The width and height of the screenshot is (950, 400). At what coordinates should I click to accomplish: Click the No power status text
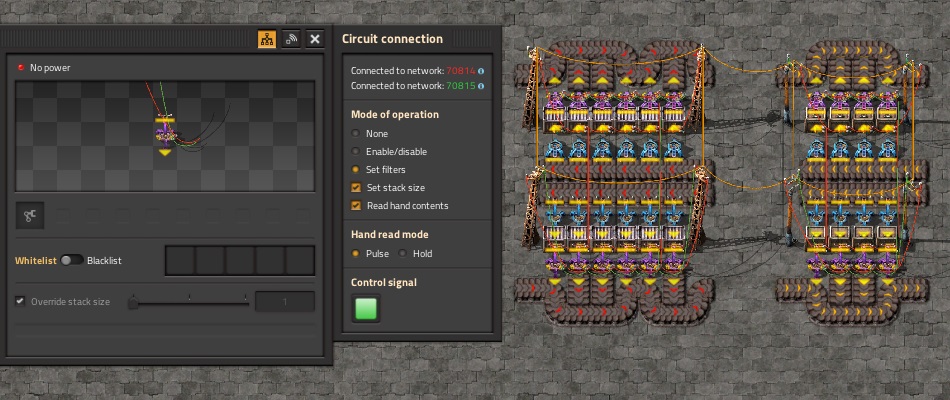click(50, 68)
